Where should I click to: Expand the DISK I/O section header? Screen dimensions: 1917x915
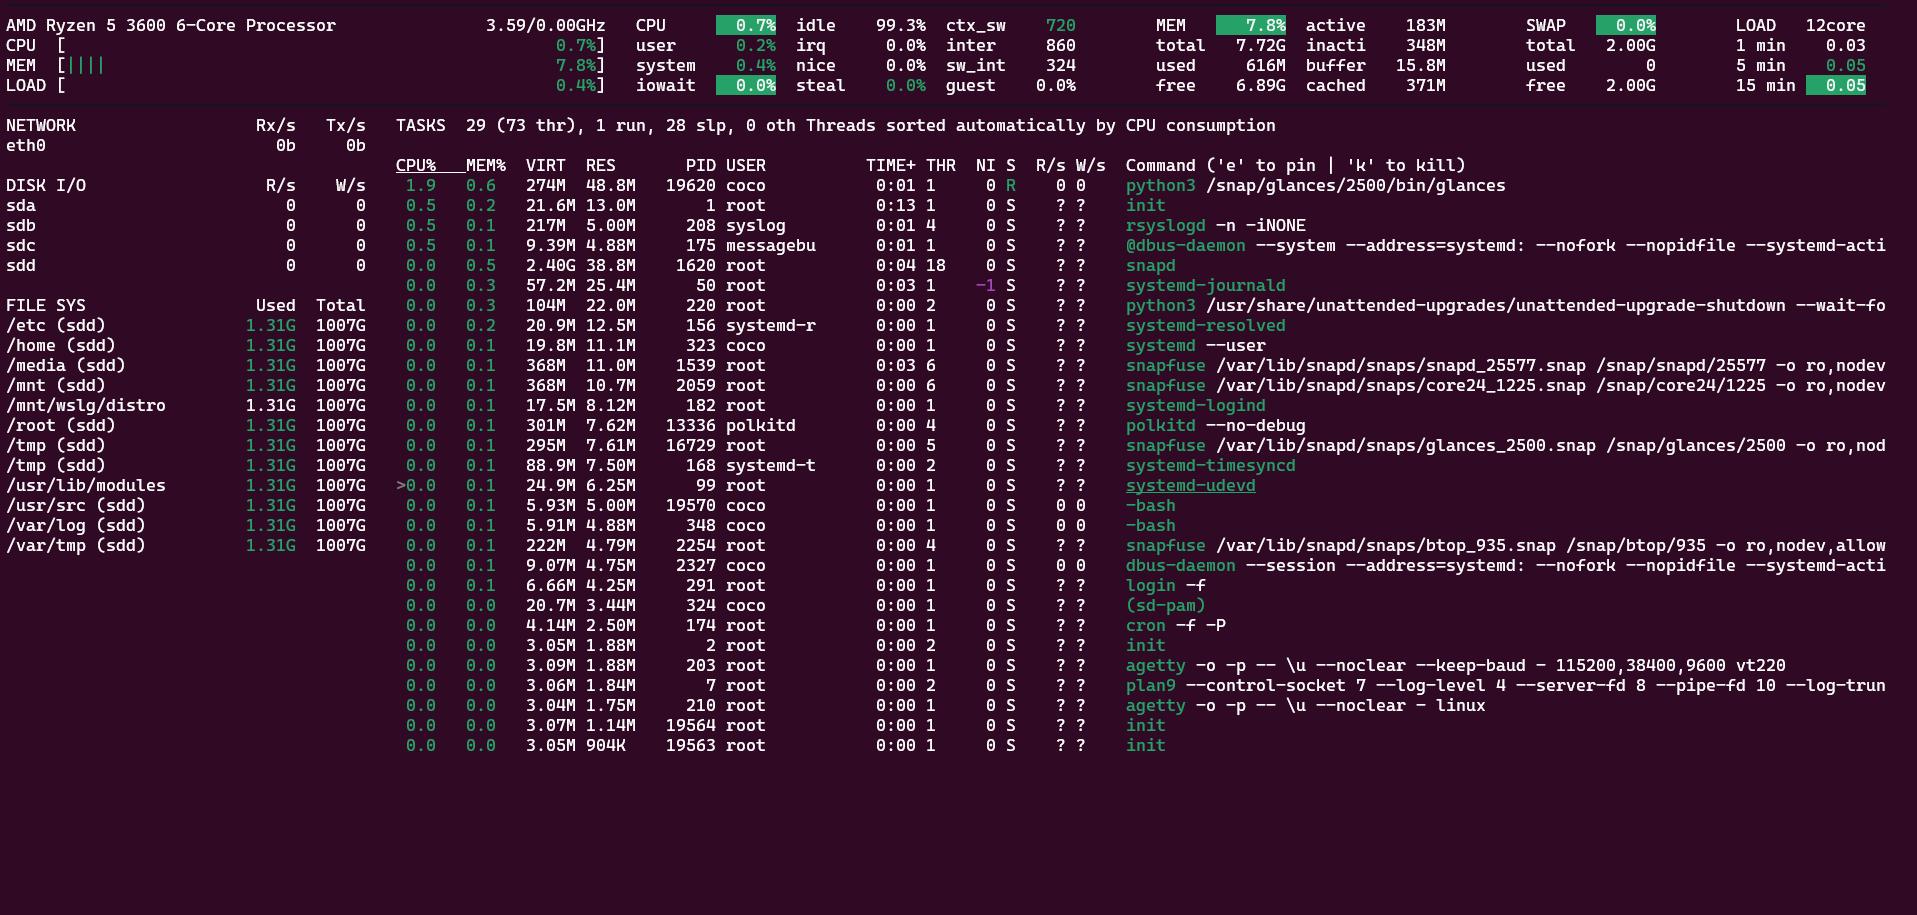pos(45,185)
